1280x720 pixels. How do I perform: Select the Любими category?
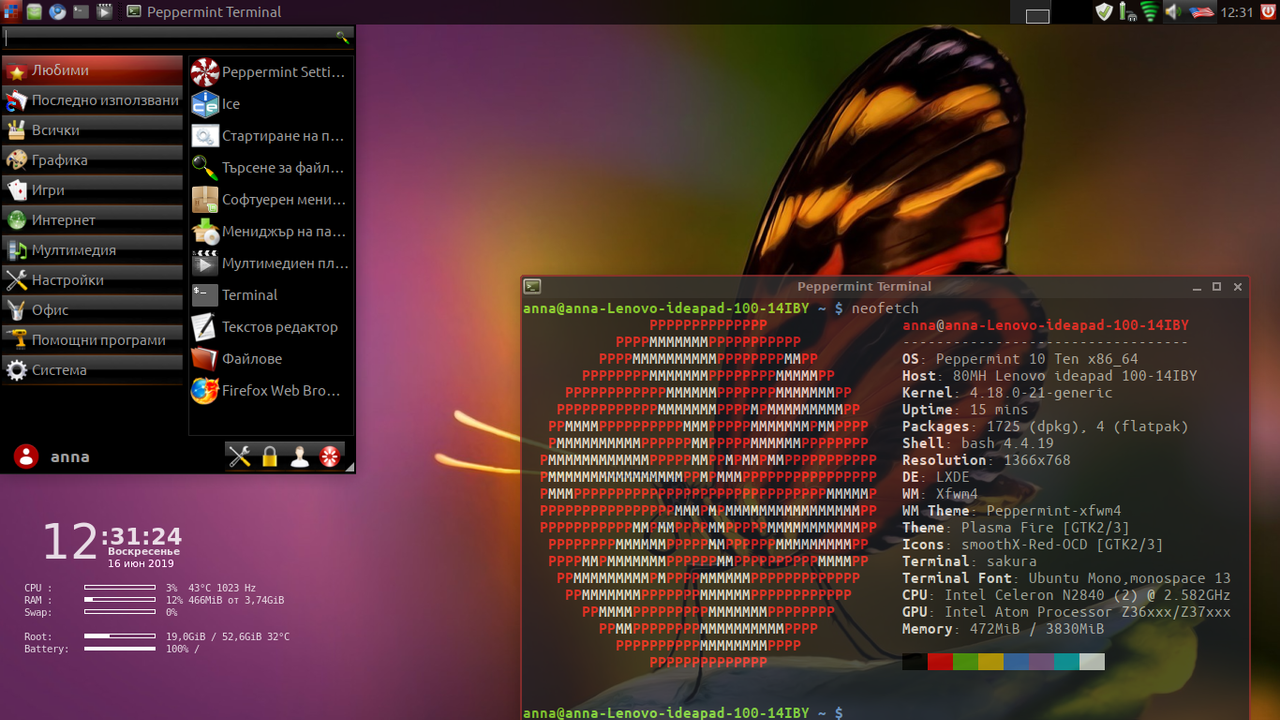[x=92, y=71]
